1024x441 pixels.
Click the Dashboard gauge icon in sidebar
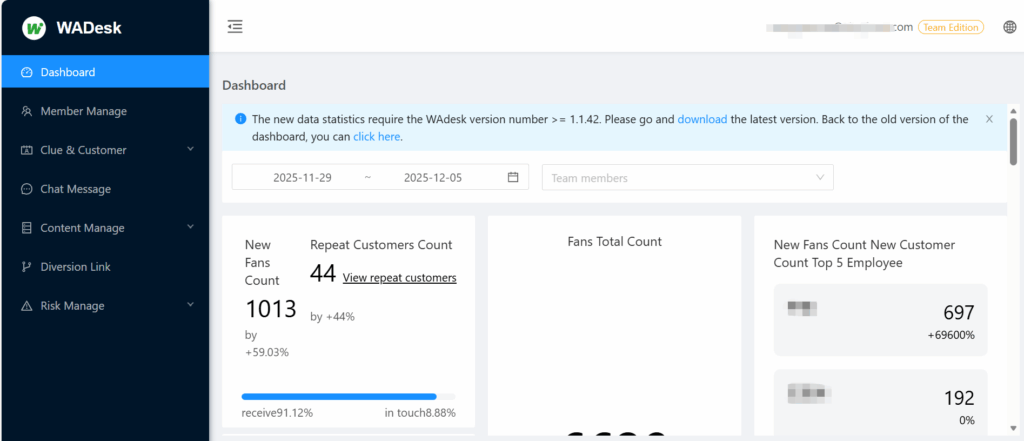[27, 72]
